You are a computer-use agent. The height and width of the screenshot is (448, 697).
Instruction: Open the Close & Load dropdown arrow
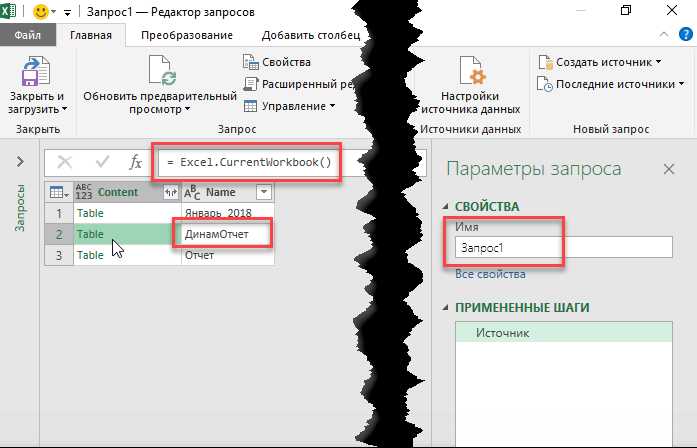tap(64, 109)
